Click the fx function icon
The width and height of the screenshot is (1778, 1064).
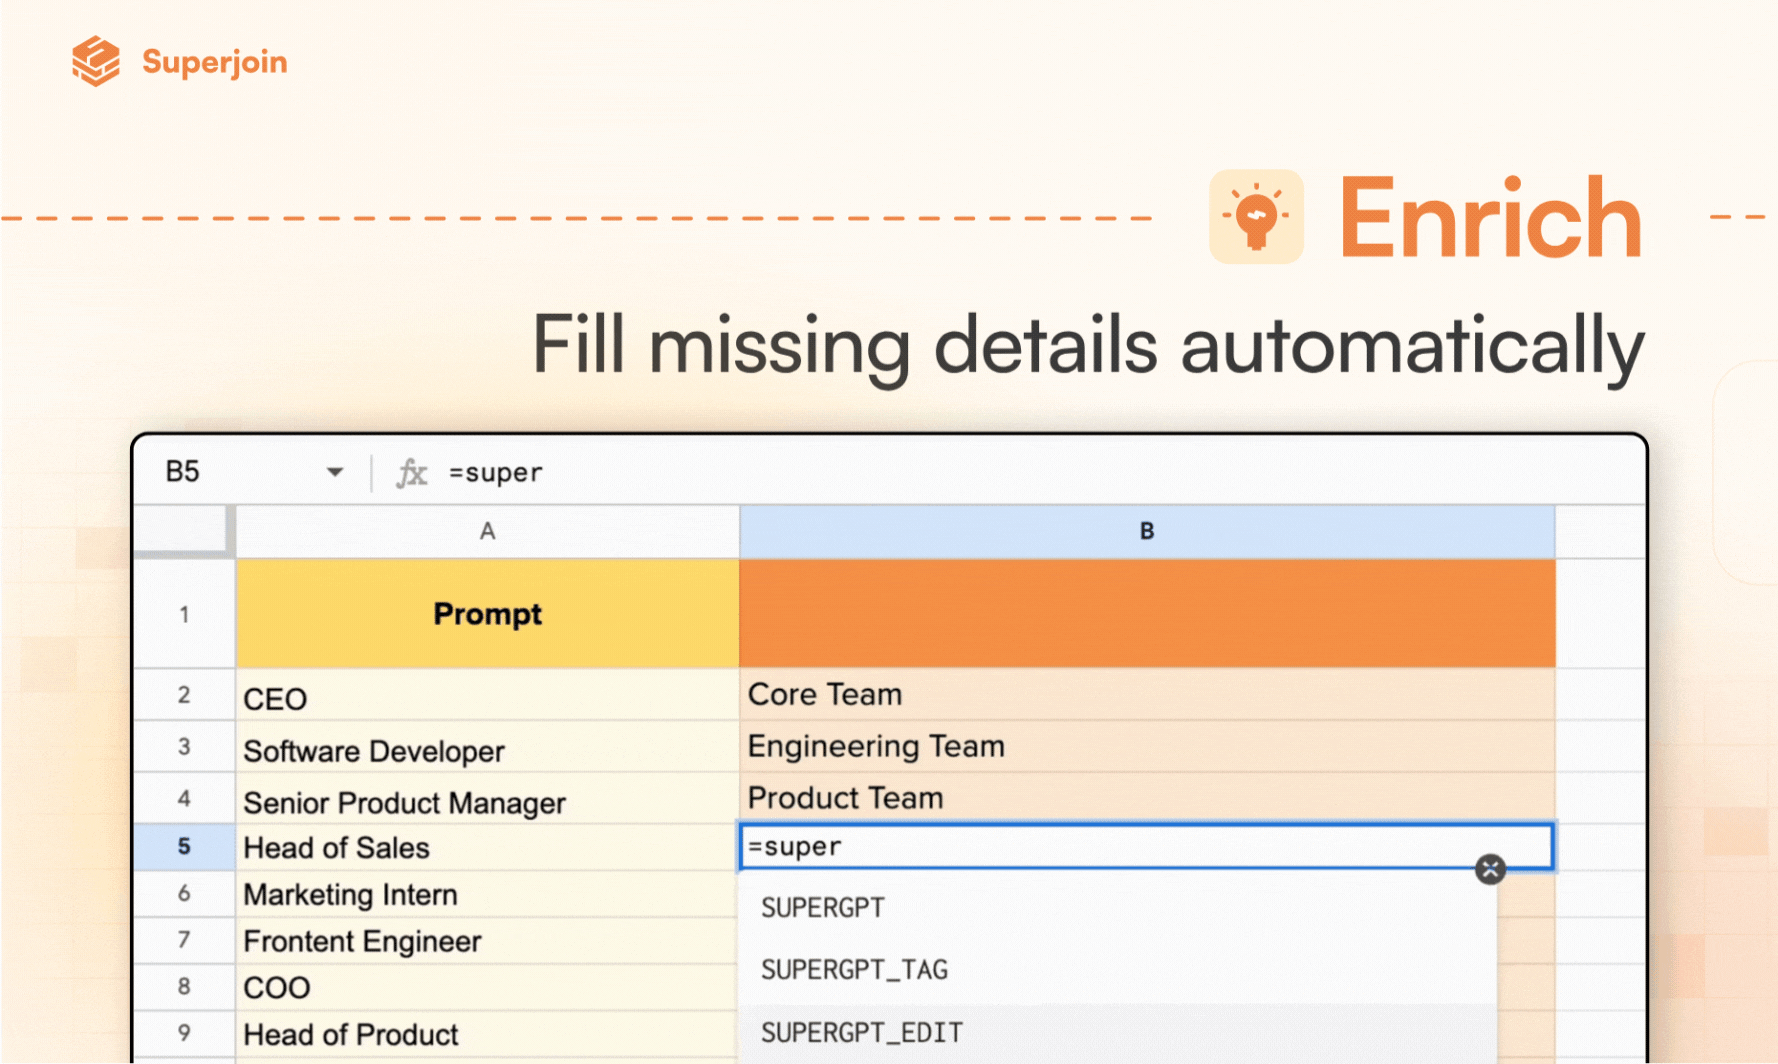411,472
